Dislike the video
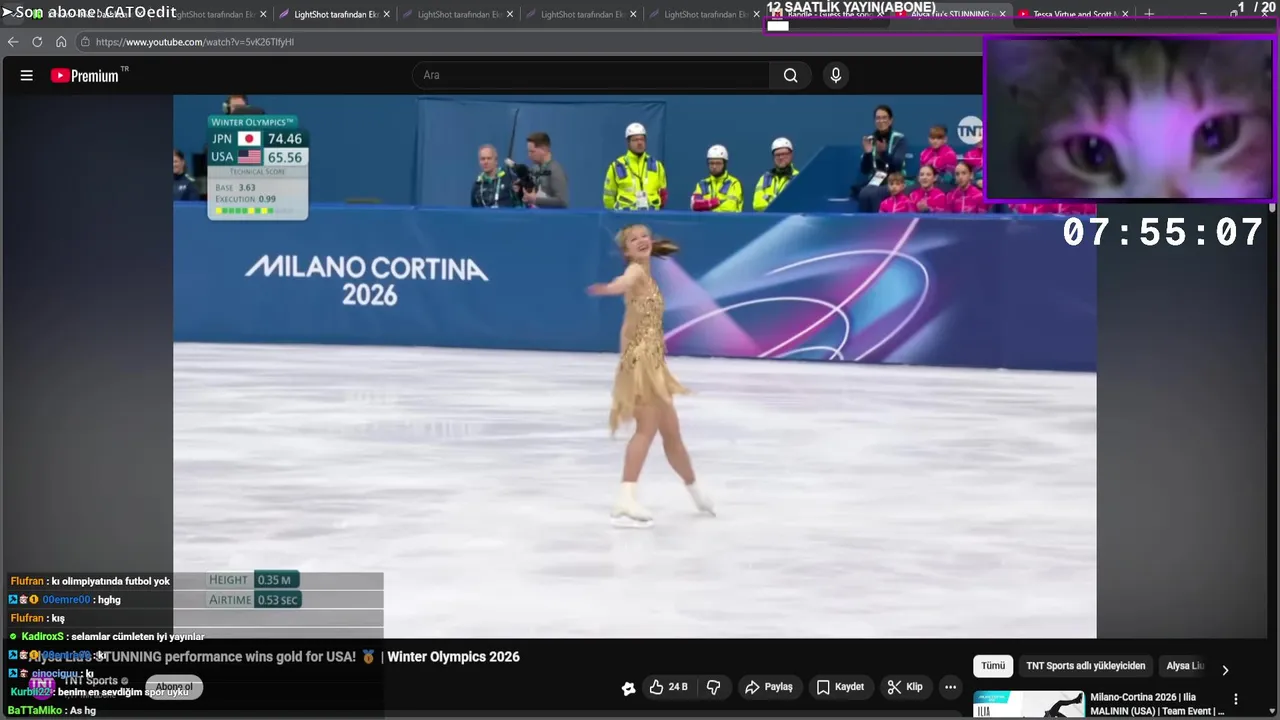Image resolution: width=1280 pixels, height=720 pixels. coord(714,687)
